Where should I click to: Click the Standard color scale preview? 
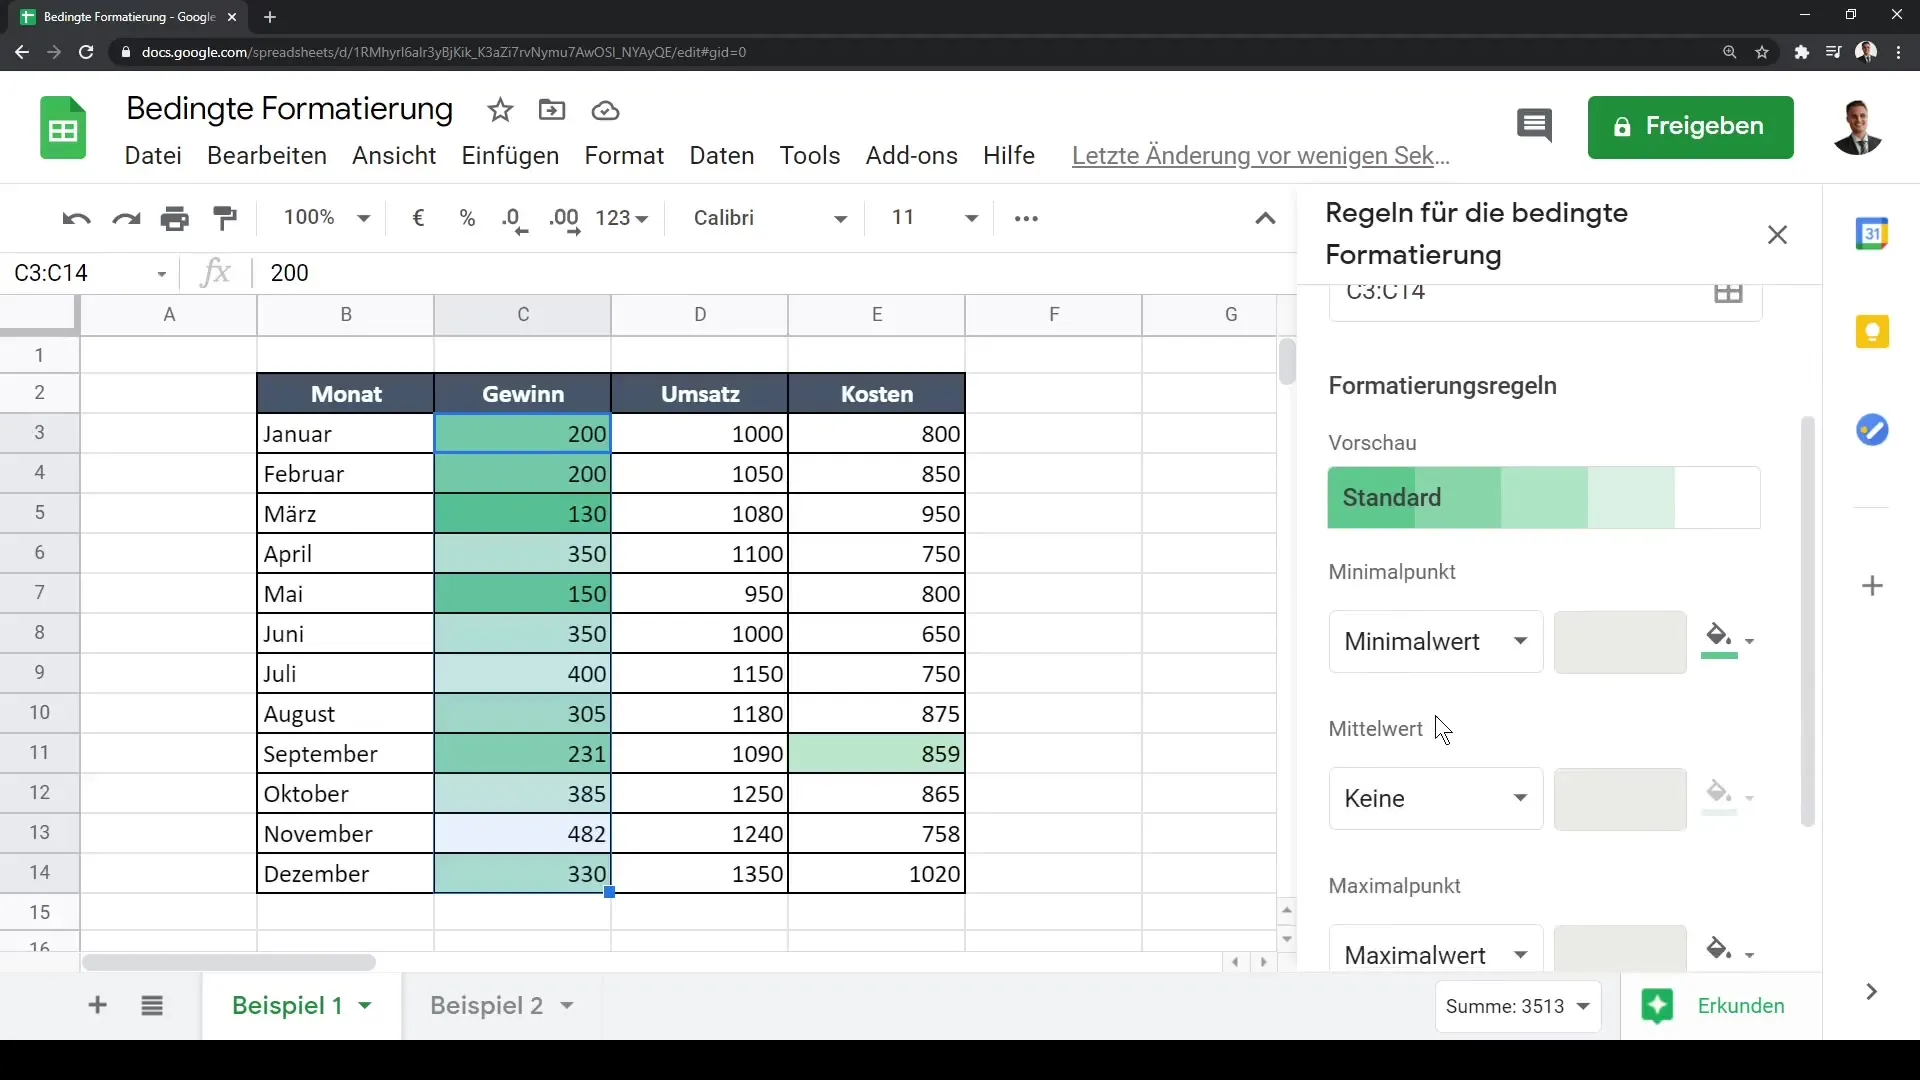1544,498
